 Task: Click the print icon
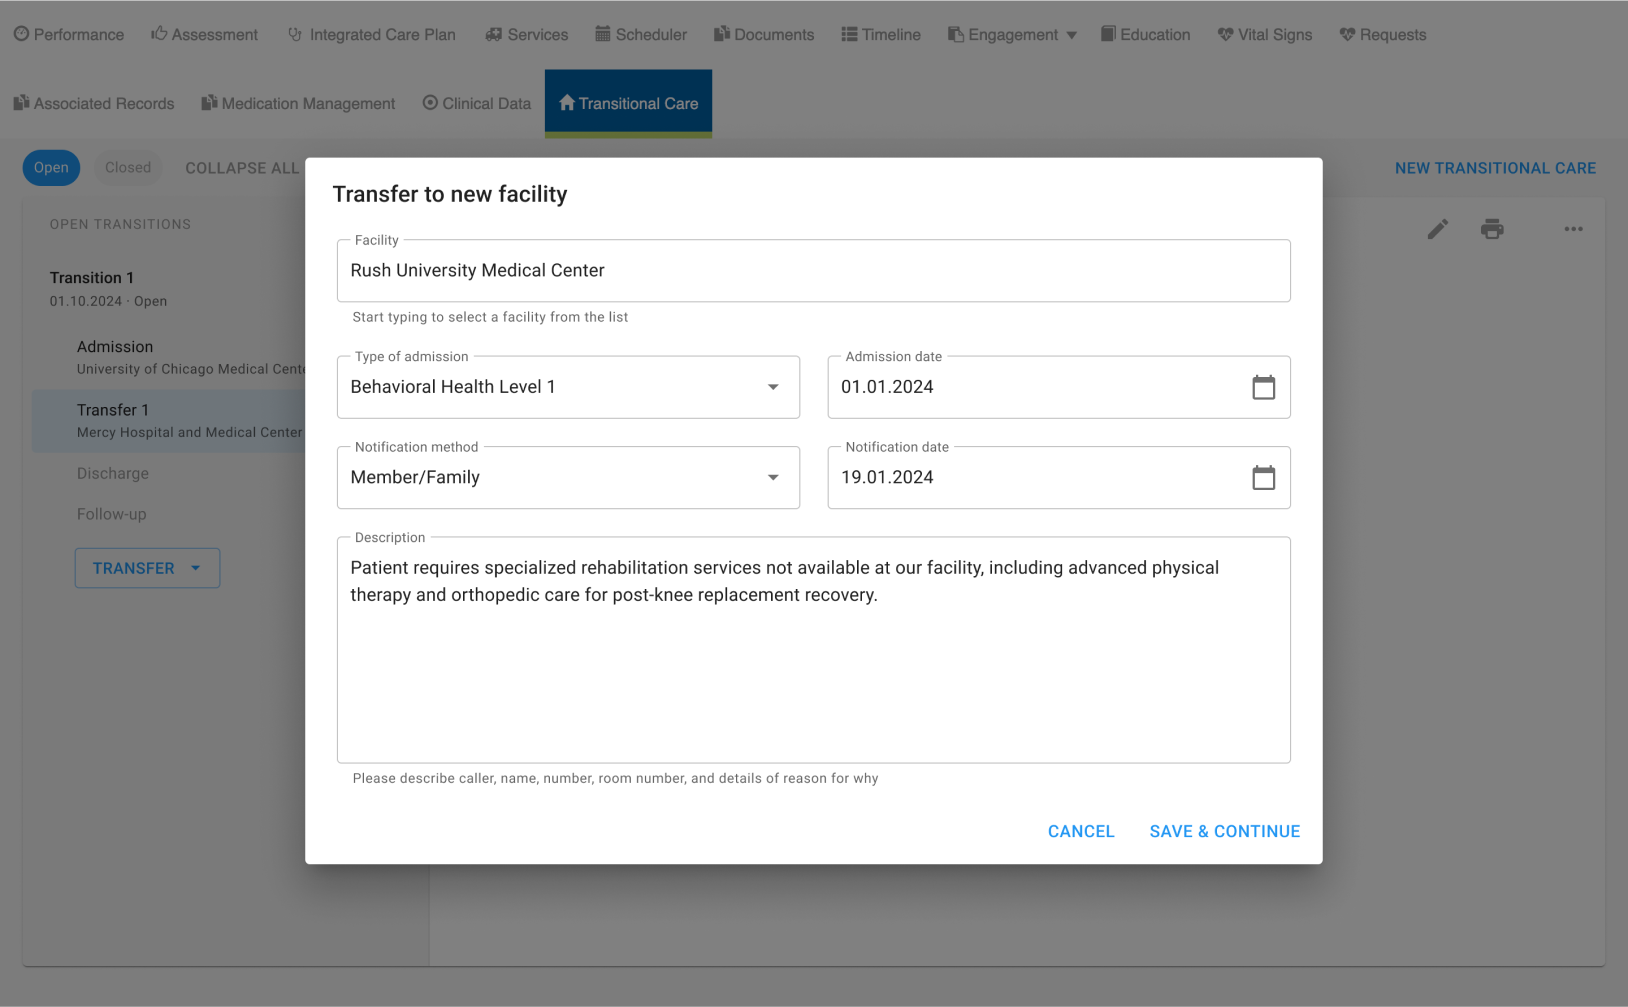1492,230
